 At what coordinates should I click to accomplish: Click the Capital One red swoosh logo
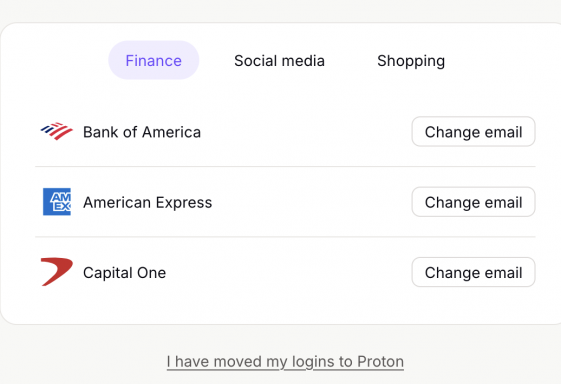pyautogui.click(x=57, y=272)
